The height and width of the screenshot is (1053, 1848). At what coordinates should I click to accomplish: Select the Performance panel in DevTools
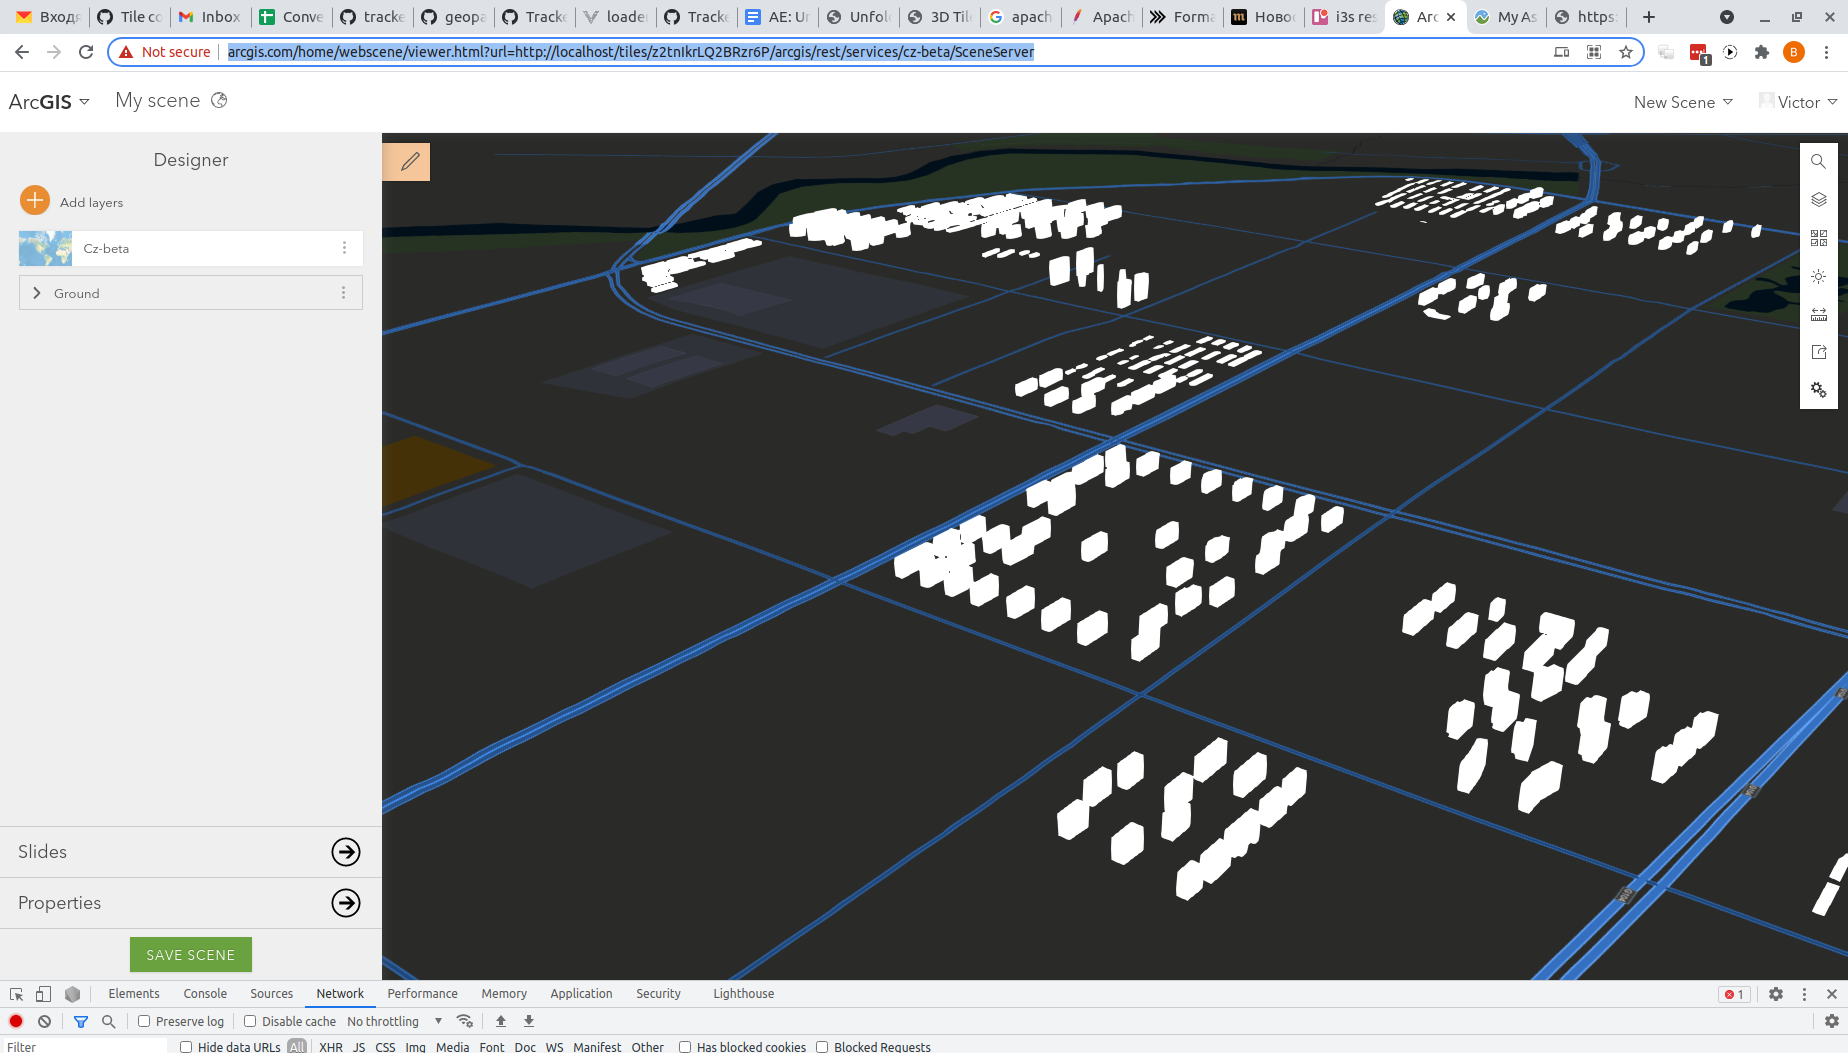[x=422, y=993]
